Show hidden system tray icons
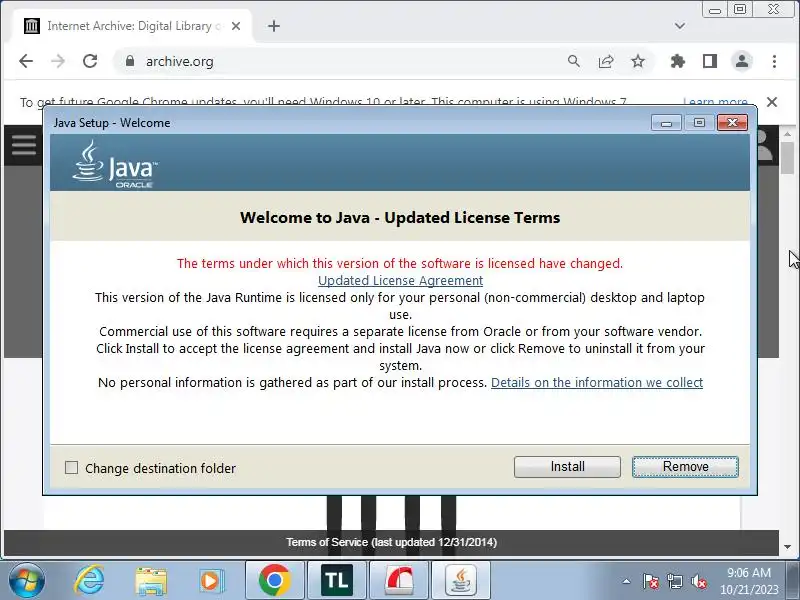 point(627,581)
